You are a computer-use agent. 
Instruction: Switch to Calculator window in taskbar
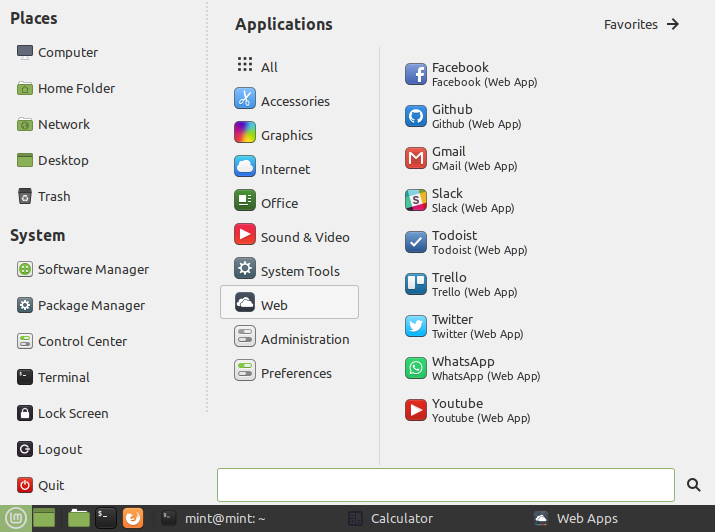(x=390, y=518)
